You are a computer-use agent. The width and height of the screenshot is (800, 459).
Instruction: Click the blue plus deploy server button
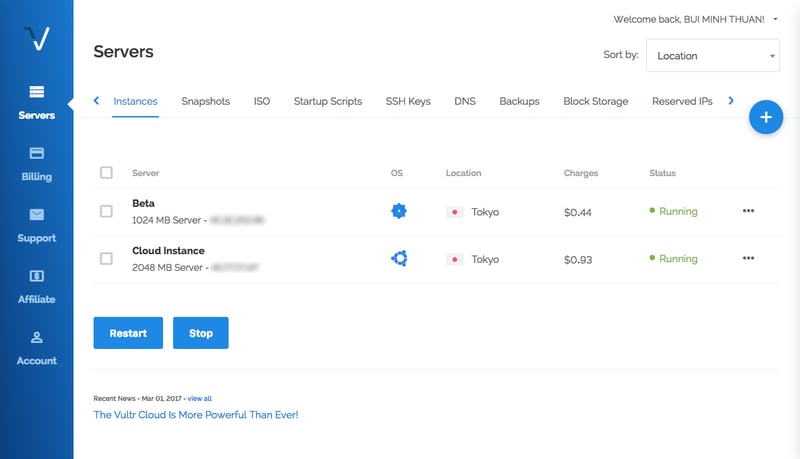click(766, 118)
